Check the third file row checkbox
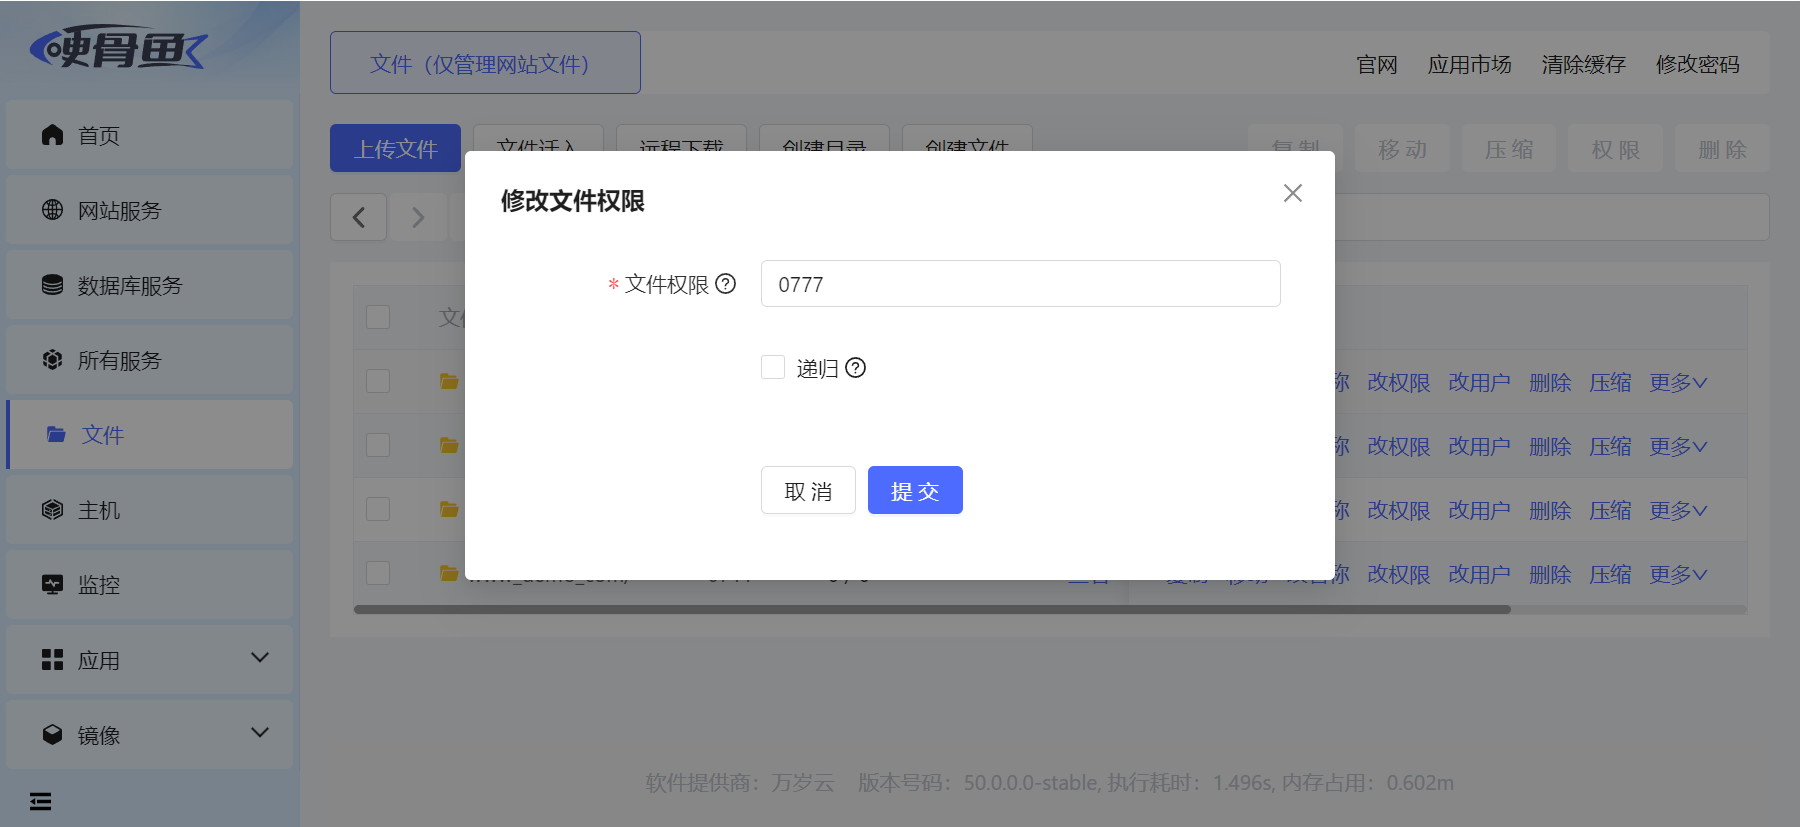 point(378,509)
